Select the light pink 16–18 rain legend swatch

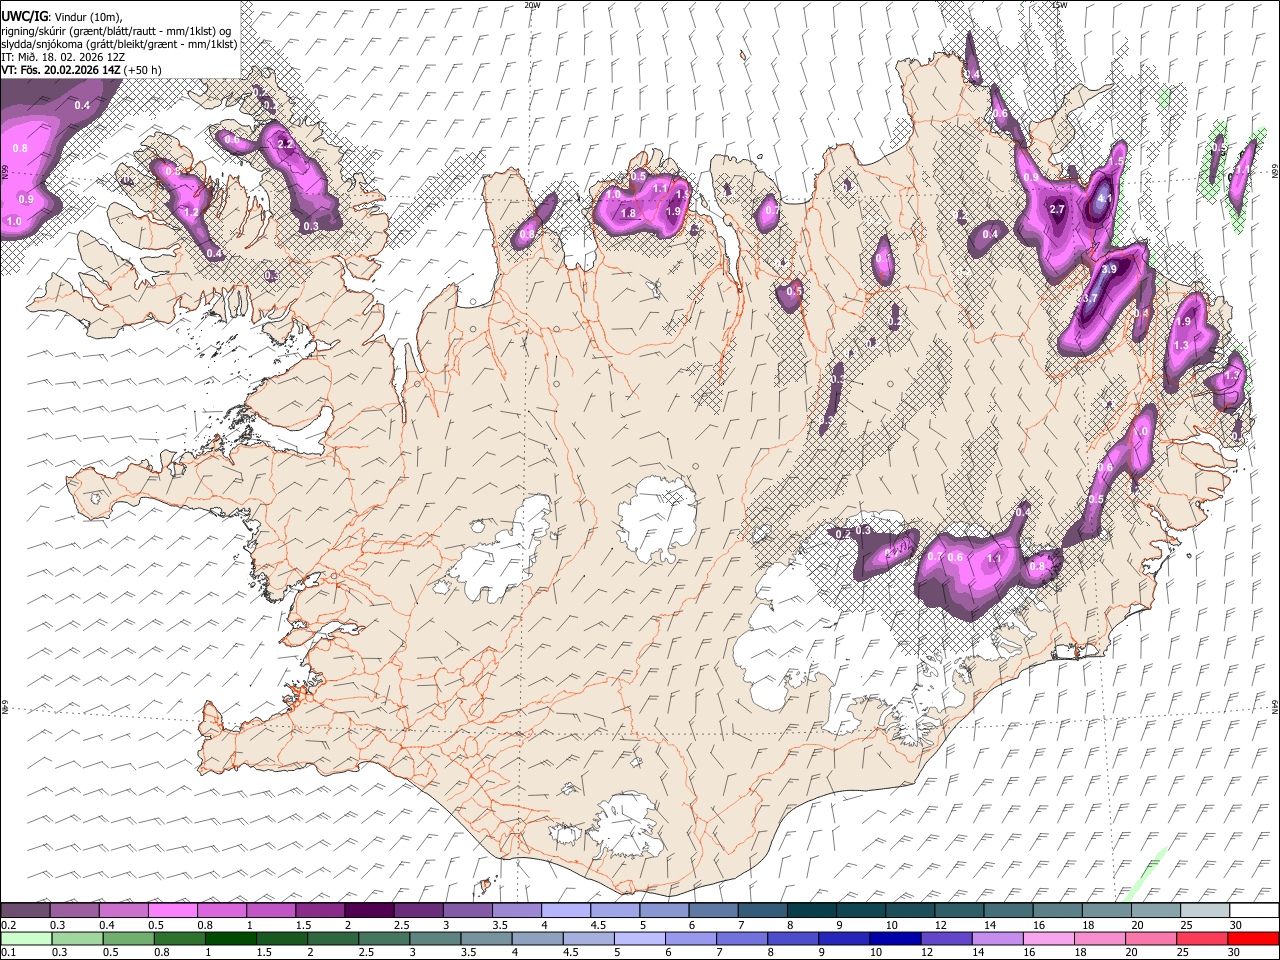[x=1048, y=938]
